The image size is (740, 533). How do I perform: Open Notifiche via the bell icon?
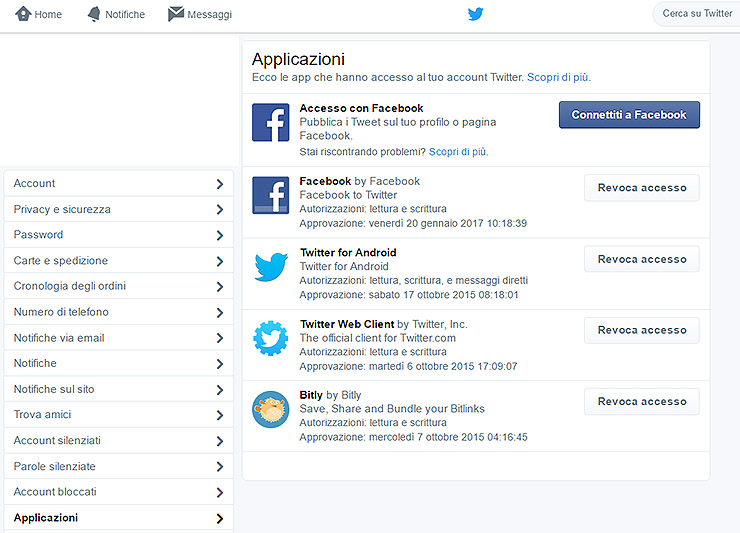94,14
